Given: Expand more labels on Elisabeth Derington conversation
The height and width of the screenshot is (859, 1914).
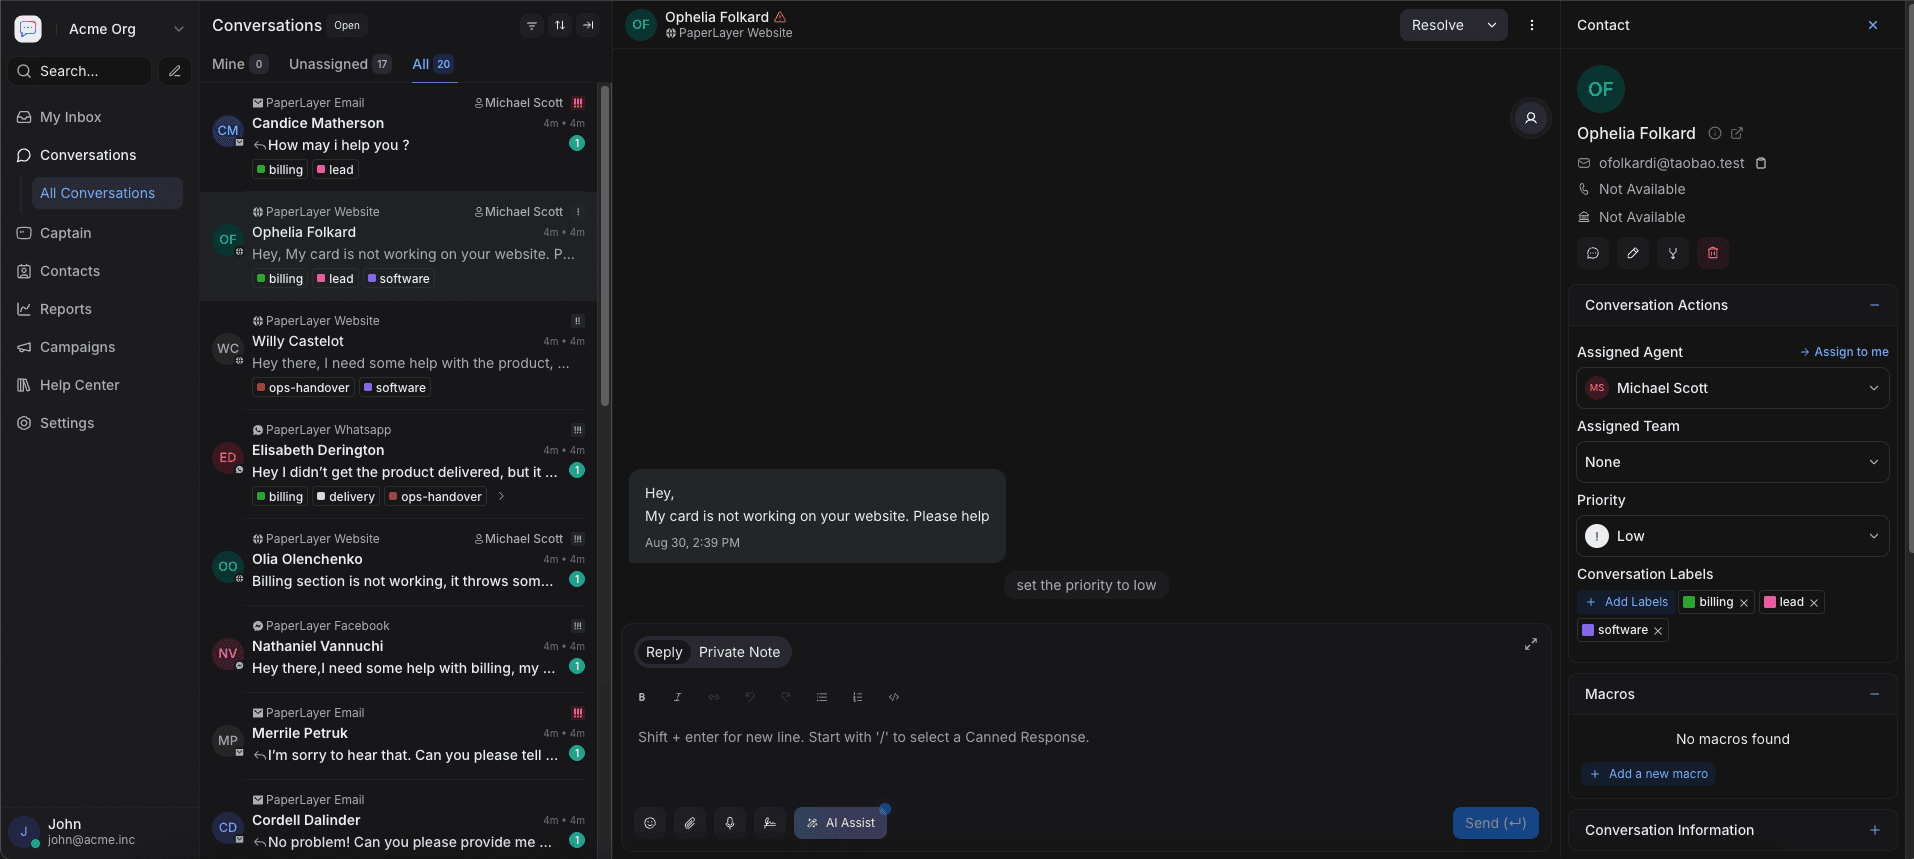Looking at the screenshot, I should (x=501, y=496).
